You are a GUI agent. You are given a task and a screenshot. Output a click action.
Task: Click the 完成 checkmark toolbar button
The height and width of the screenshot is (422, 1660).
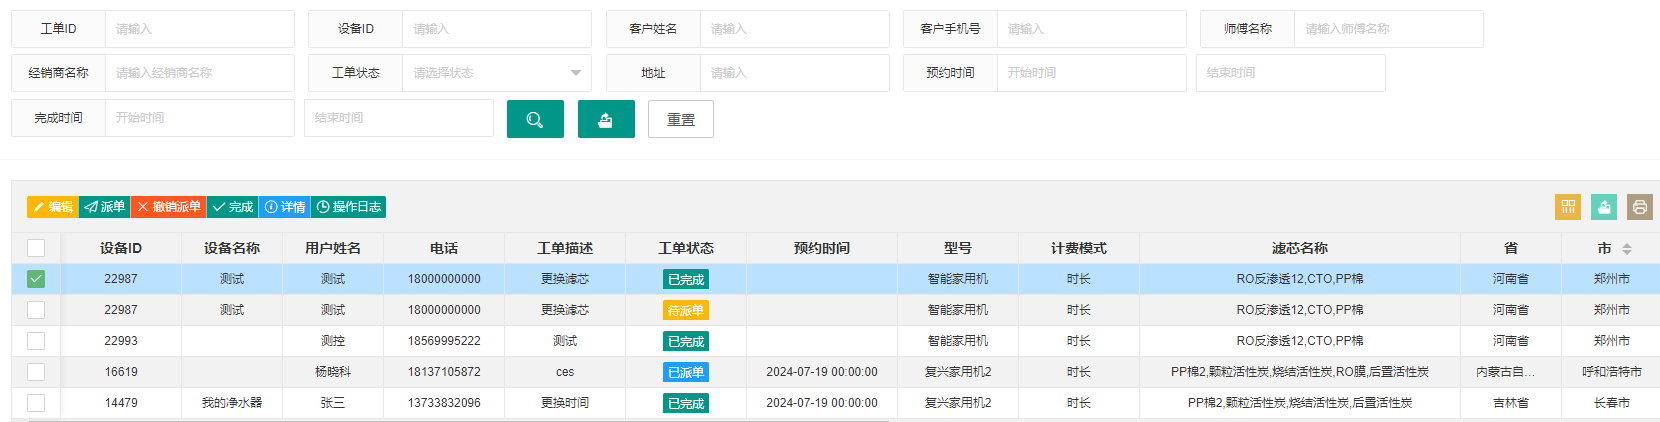(x=233, y=207)
